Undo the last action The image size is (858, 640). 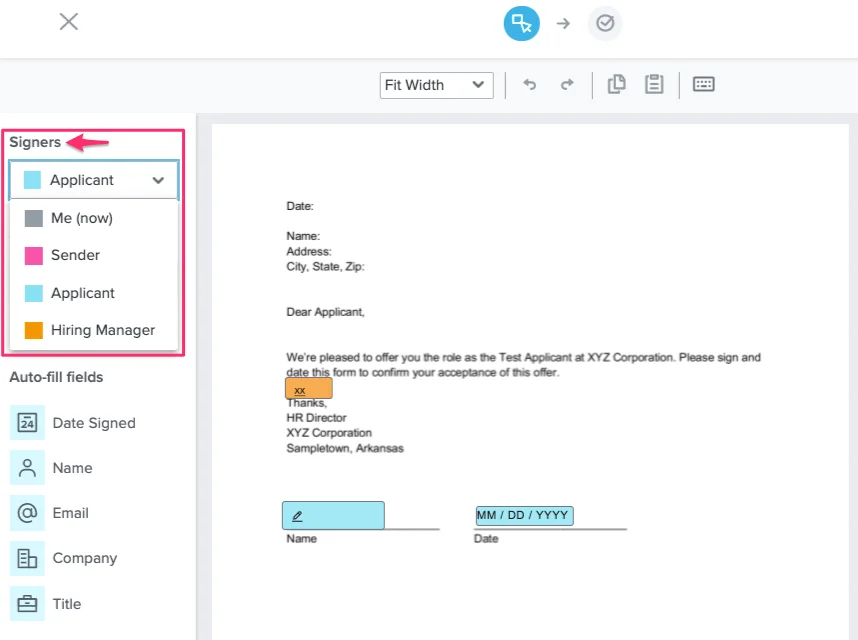point(529,84)
